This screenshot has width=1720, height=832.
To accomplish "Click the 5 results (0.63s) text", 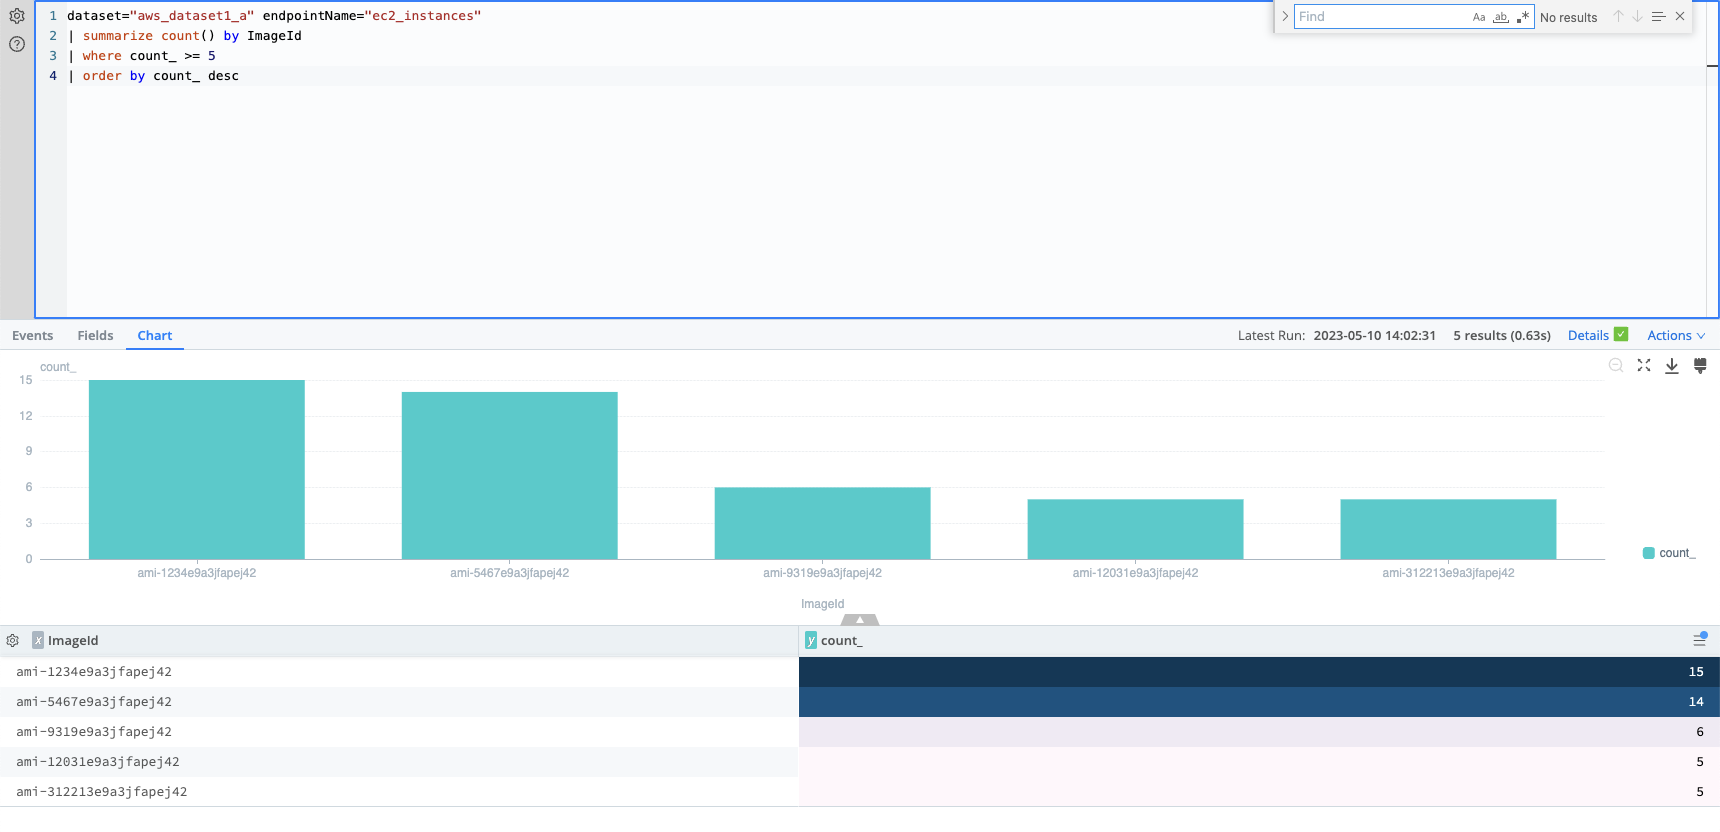I will 1502,336.
